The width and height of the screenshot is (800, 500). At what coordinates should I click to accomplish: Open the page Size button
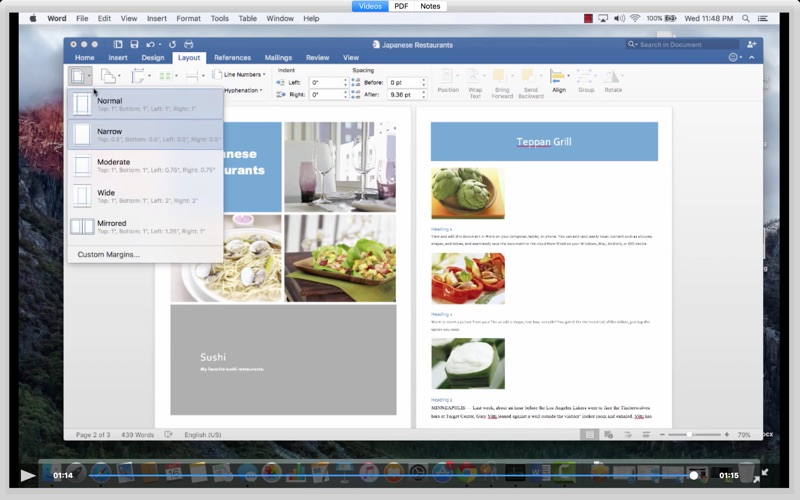(140, 76)
